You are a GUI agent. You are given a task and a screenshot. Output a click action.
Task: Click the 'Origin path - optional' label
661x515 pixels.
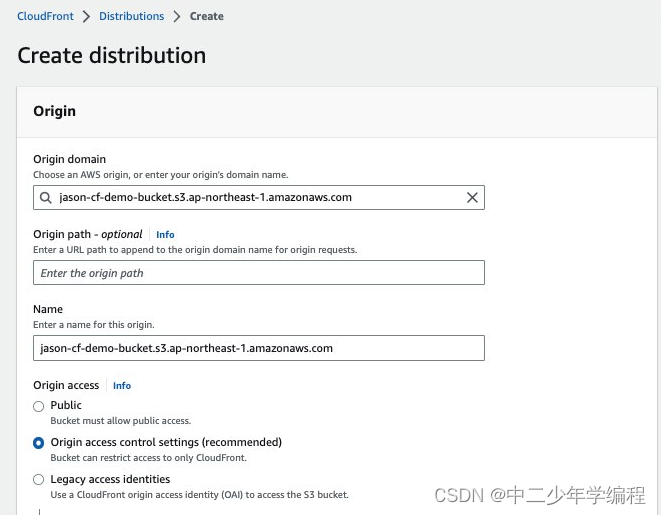[88, 234]
